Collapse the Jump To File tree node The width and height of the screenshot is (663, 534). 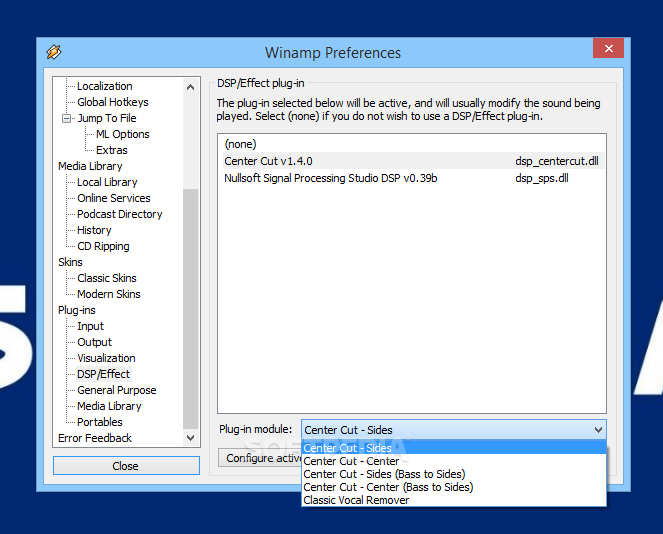click(x=66, y=118)
